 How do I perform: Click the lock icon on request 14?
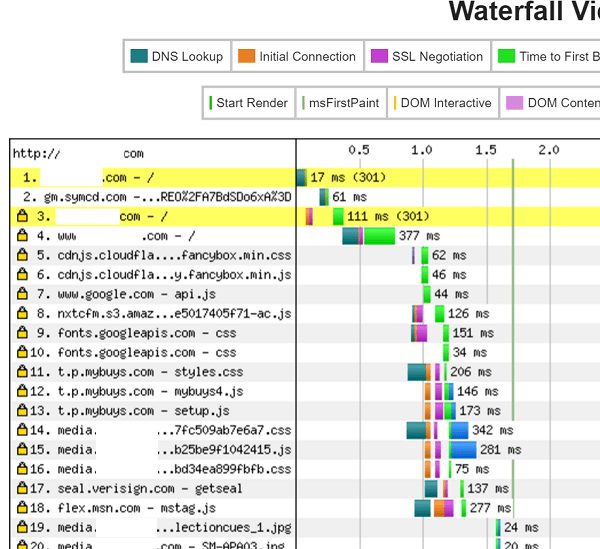(23, 430)
